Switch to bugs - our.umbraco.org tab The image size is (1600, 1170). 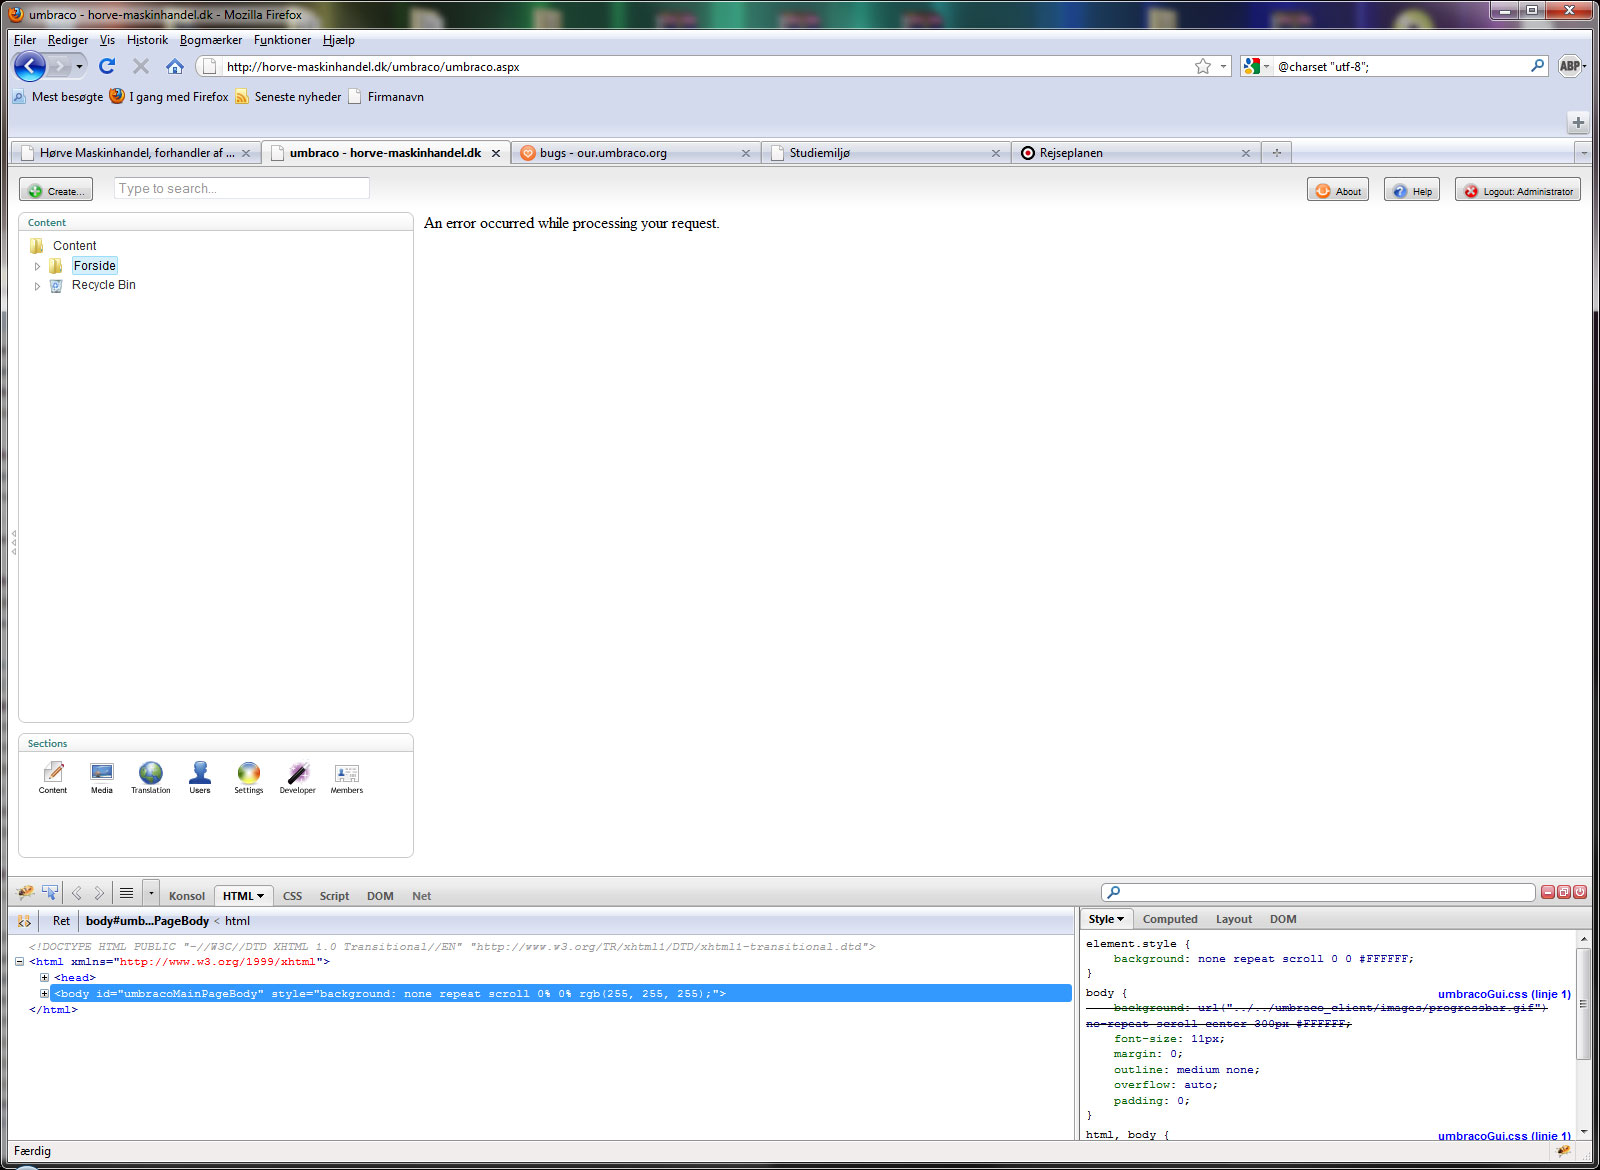[636, 153]
